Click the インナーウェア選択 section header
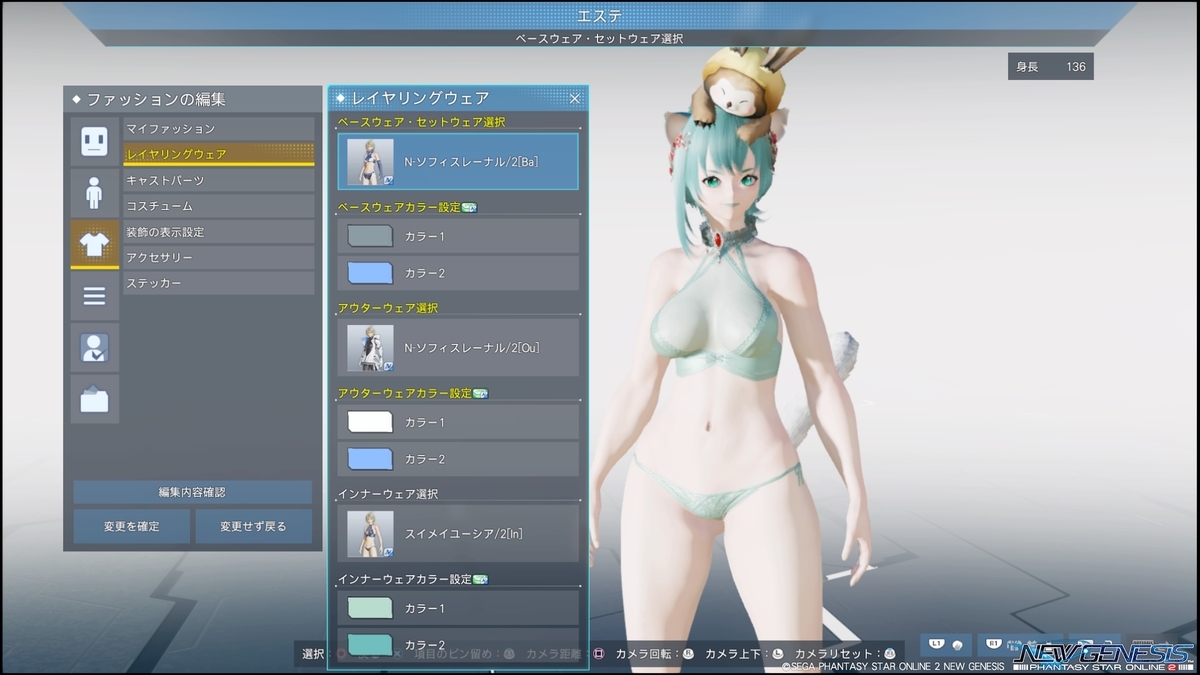Viewport: 1200px width, 675px height. [x=388, y=494]
